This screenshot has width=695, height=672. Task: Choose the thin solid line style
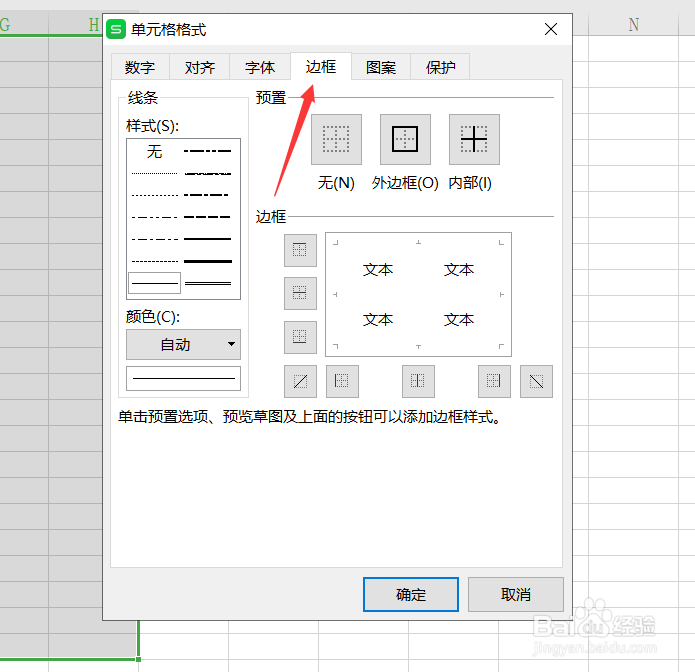pyautogui.click(x=155, y=283)
